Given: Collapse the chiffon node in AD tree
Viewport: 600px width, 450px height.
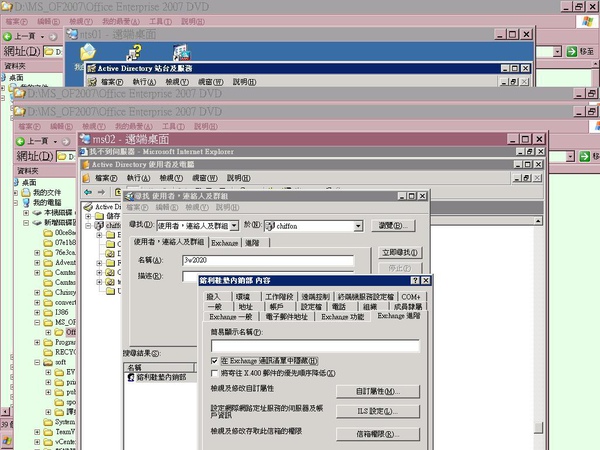Looking at the screenshot, I should click(x=88, y=226).
